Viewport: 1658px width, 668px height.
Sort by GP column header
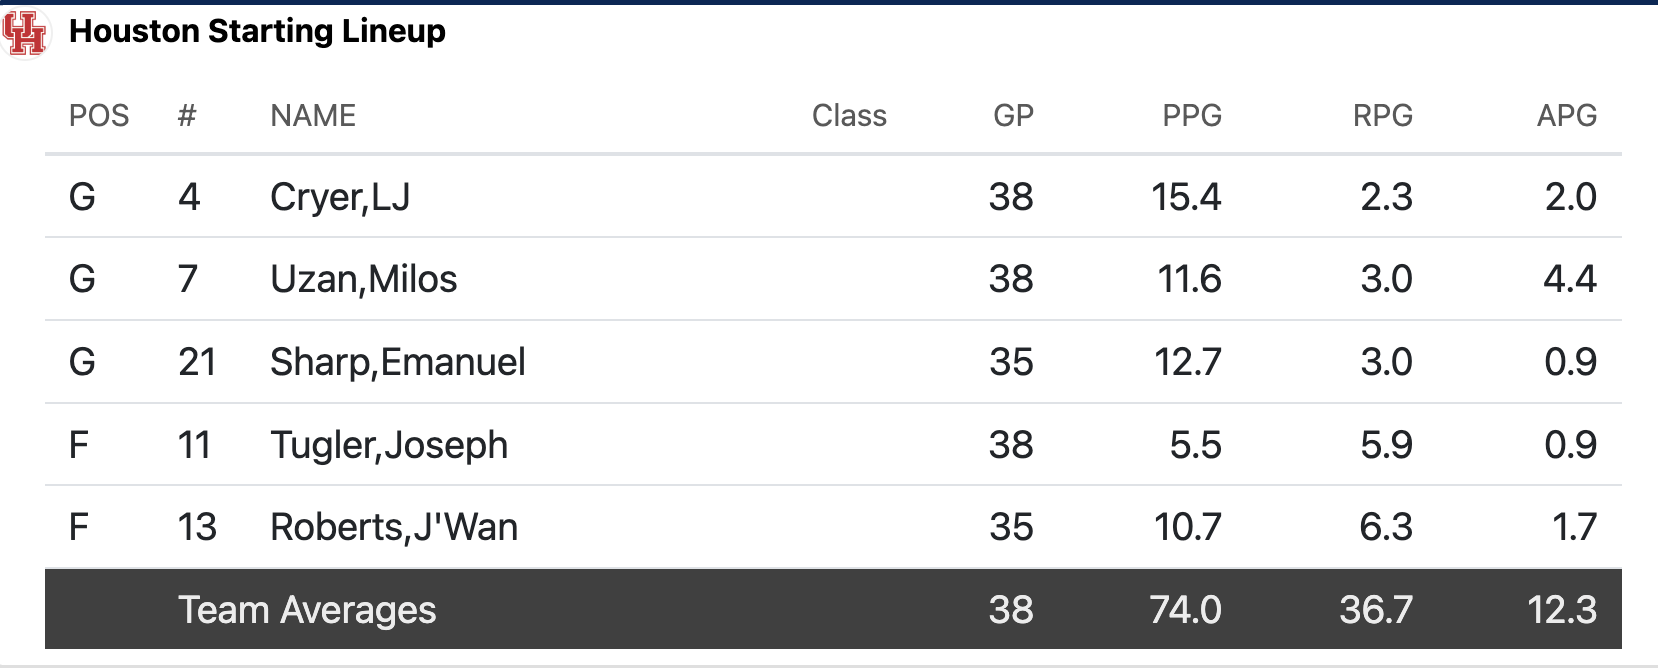pyautogui.click(x=1013, y=116)
